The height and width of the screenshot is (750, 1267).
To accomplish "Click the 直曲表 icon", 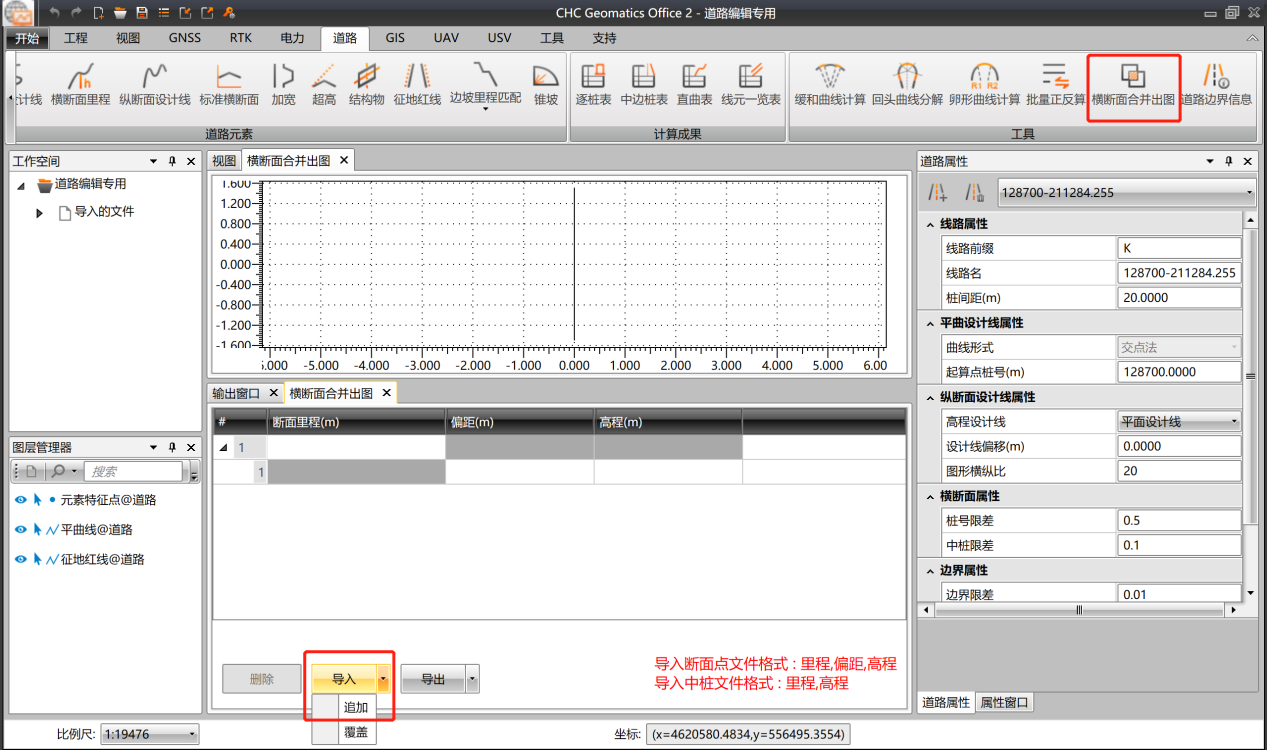I will [x=694, y=84].
